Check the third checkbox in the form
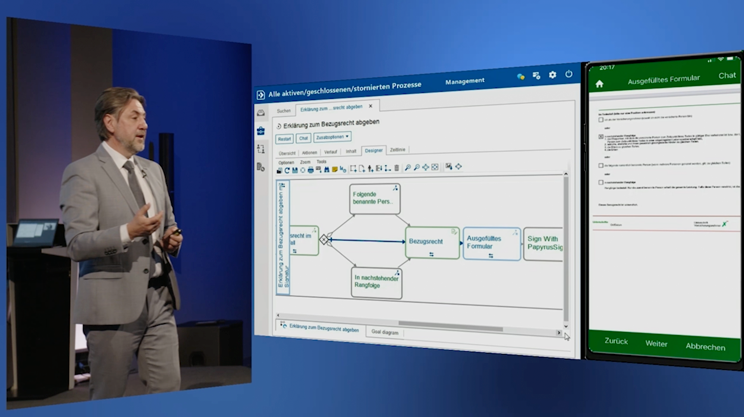Image resolution: width=744 pixels, height=417 pixels. click(x=601, y=166)
